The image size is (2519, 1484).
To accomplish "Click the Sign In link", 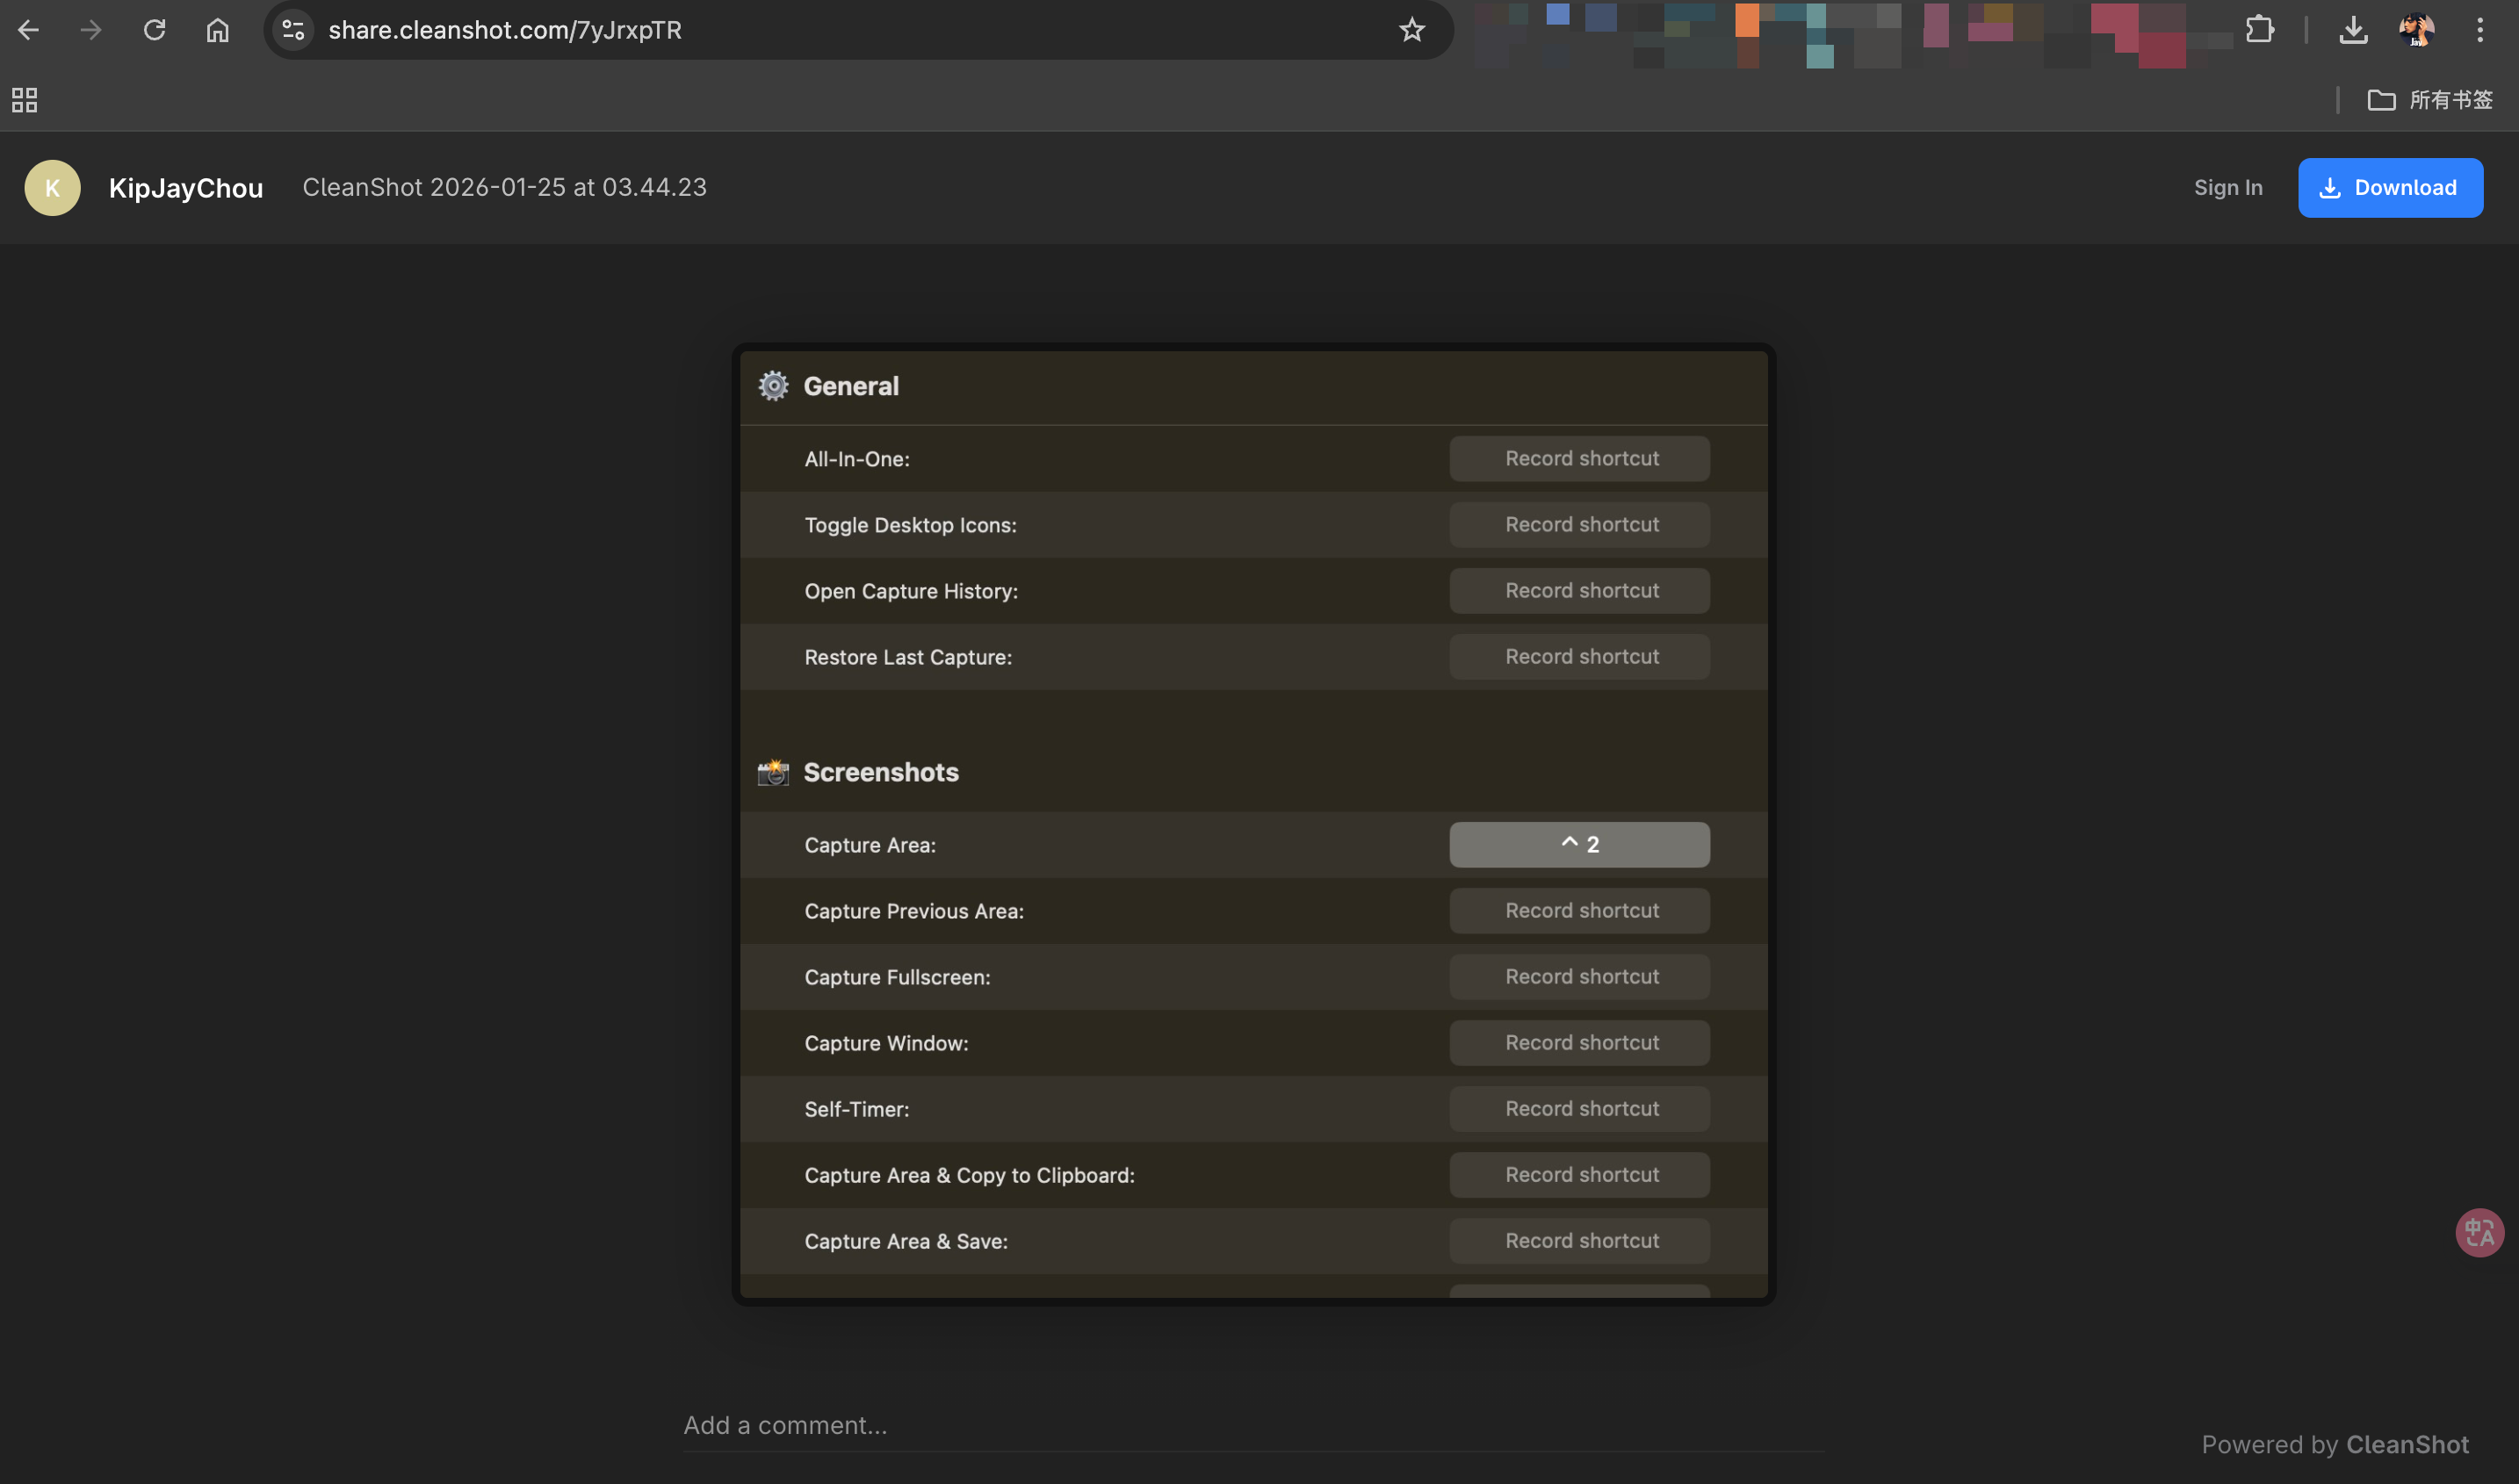I will (2227, 188).
